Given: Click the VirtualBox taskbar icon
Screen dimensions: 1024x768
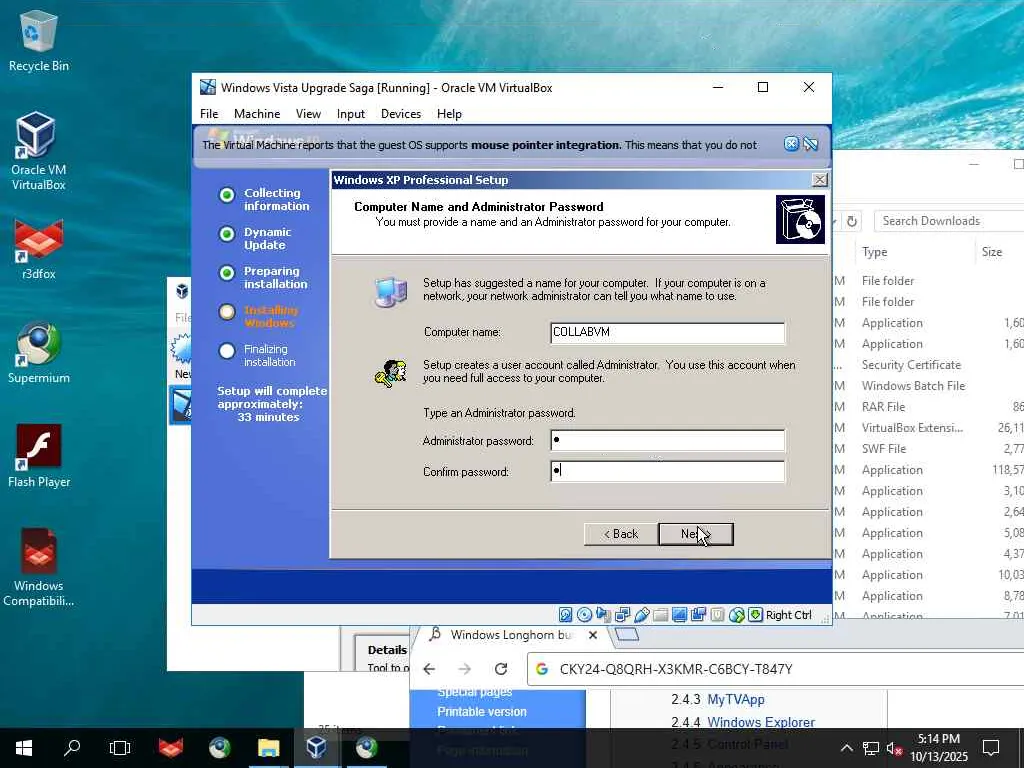Looking at the screenshot, I should (x=316, y=748).
